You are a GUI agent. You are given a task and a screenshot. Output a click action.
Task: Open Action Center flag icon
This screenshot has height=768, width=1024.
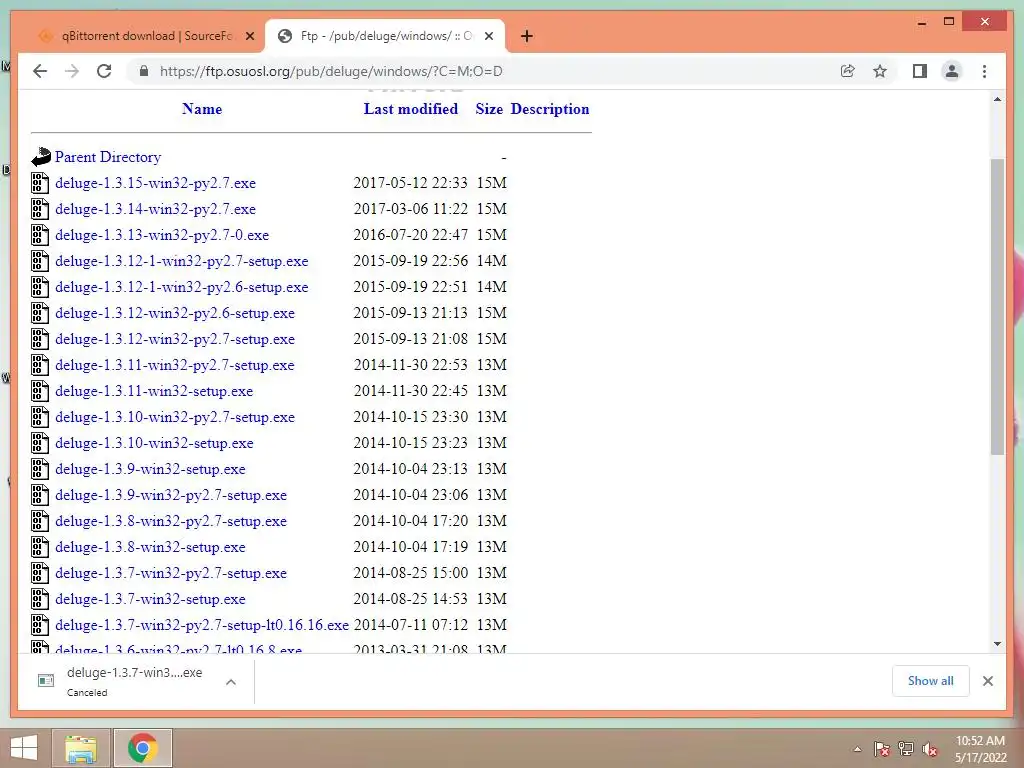click(882, 749)
